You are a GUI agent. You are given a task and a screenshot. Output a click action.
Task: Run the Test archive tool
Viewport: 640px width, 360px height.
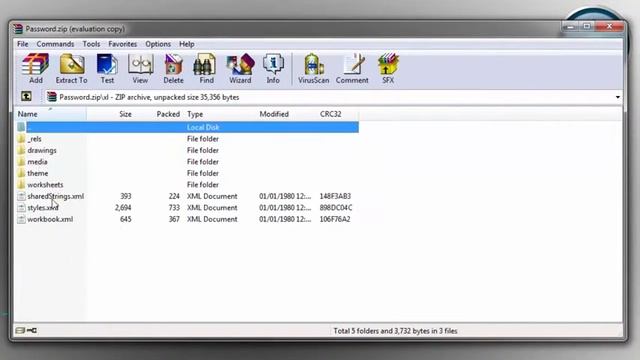click(107, 69)
